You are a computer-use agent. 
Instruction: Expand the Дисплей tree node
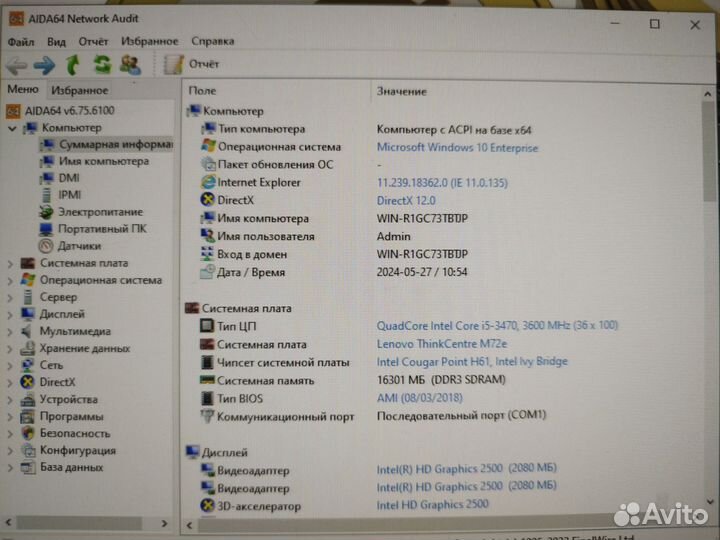pos(10,315)
